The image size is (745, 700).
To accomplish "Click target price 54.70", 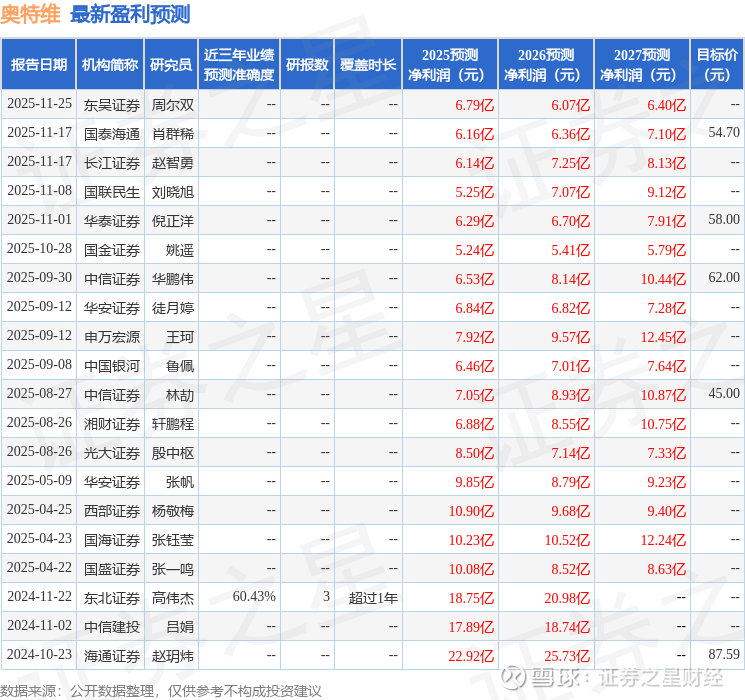I will tap(724, 133).
